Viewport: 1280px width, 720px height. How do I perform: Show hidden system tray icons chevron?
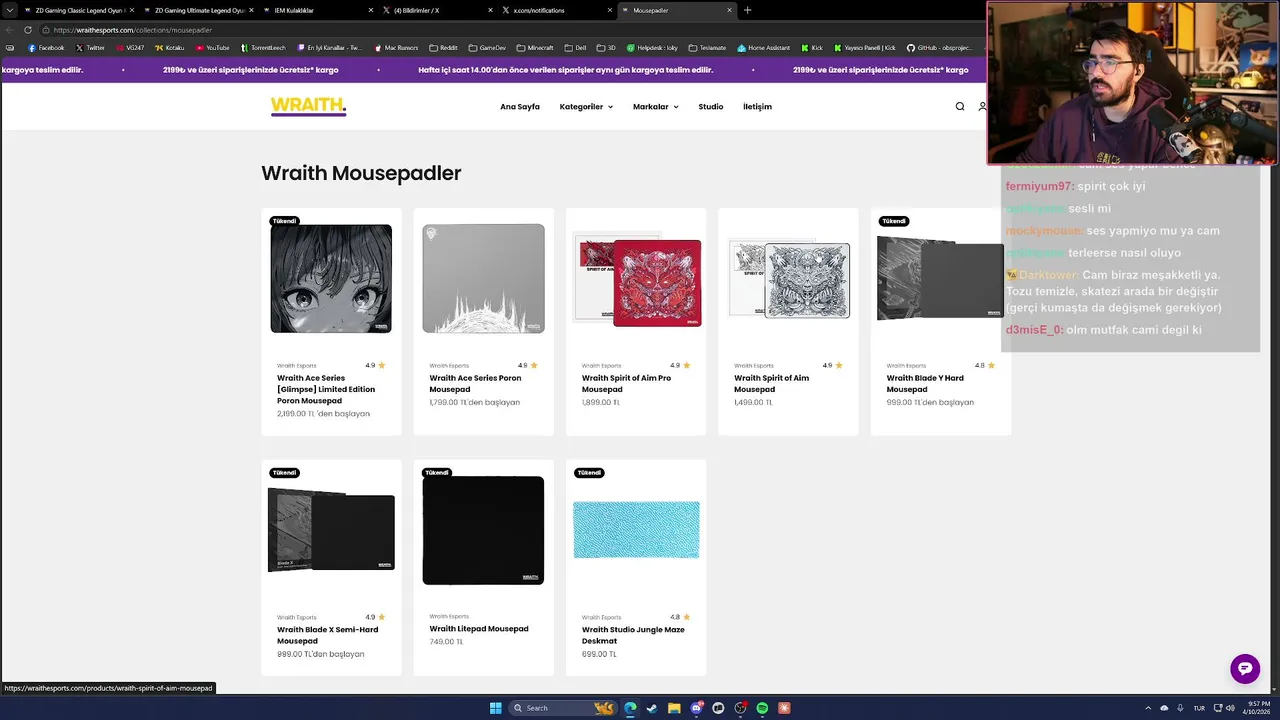pyautogui.click(x=1149, y=708)
